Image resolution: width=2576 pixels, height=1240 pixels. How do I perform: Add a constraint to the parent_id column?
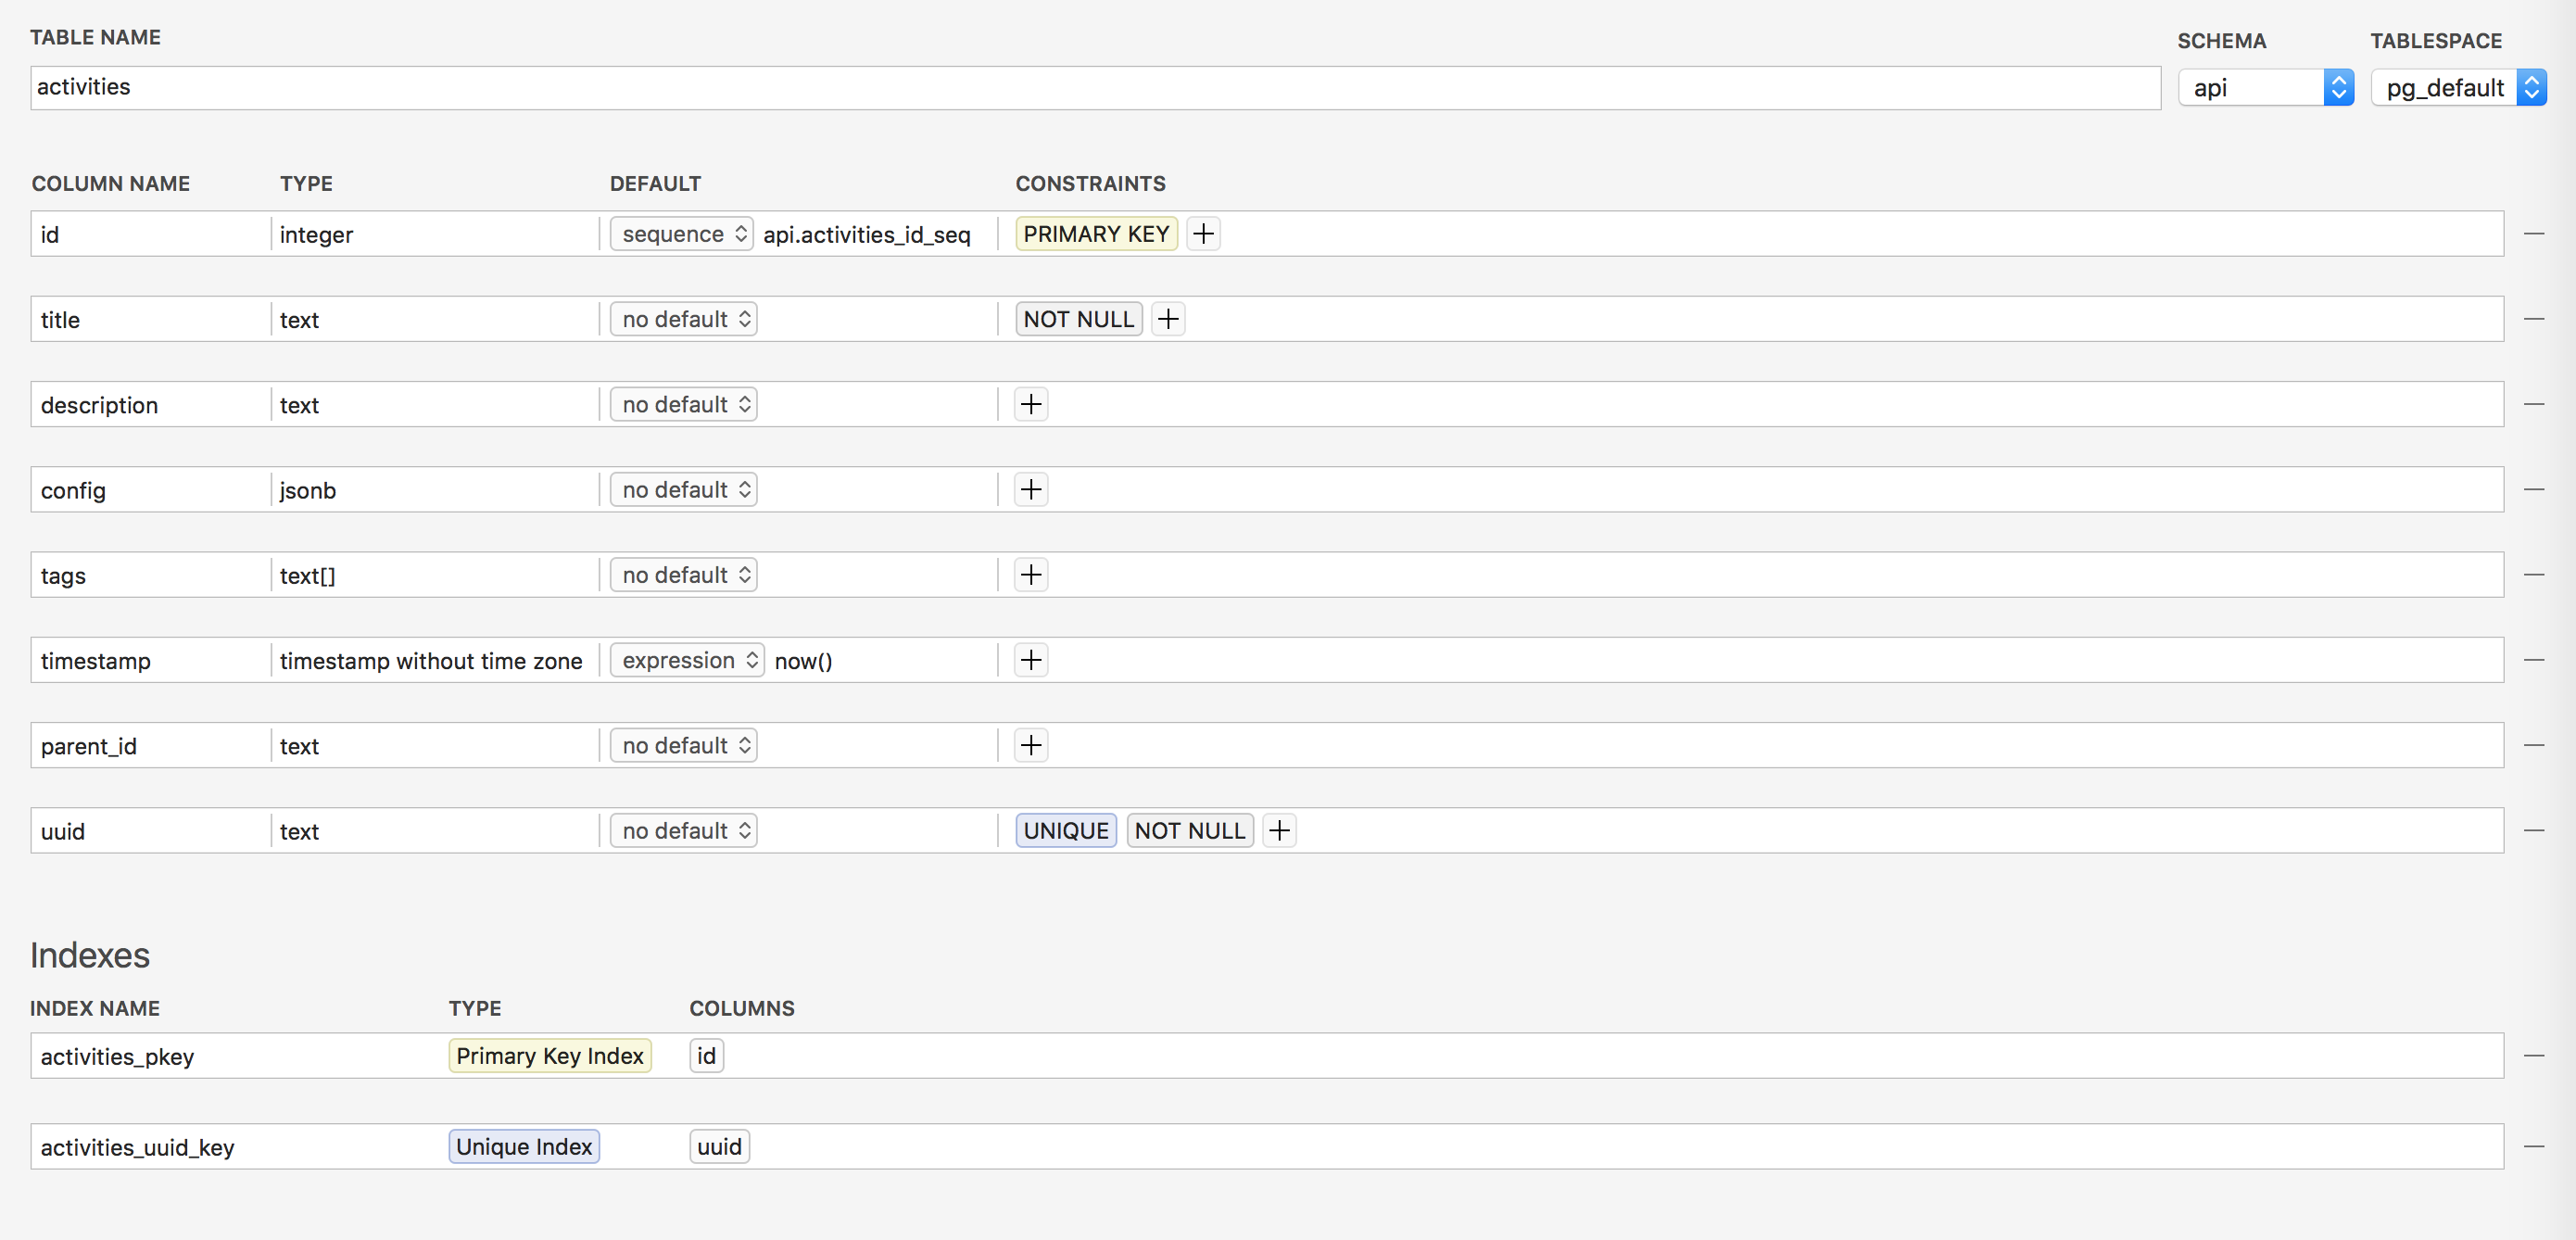1031,745
